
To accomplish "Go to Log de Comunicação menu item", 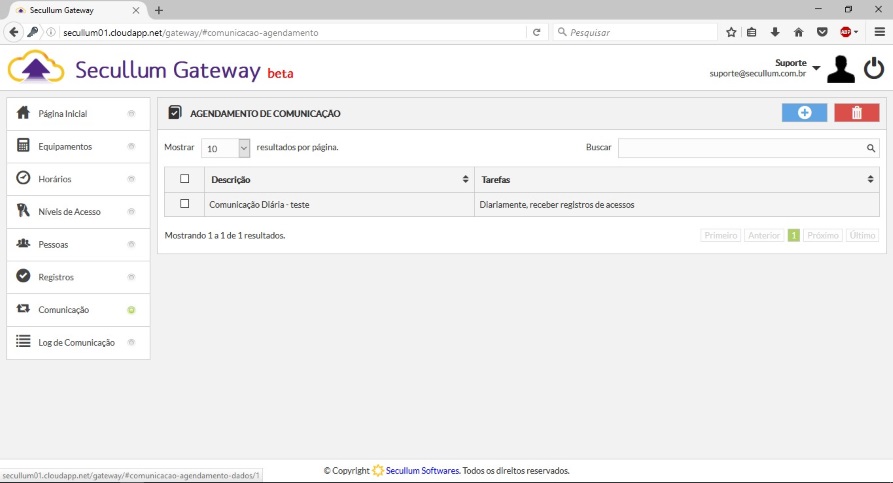I will (x=76, y=342).
